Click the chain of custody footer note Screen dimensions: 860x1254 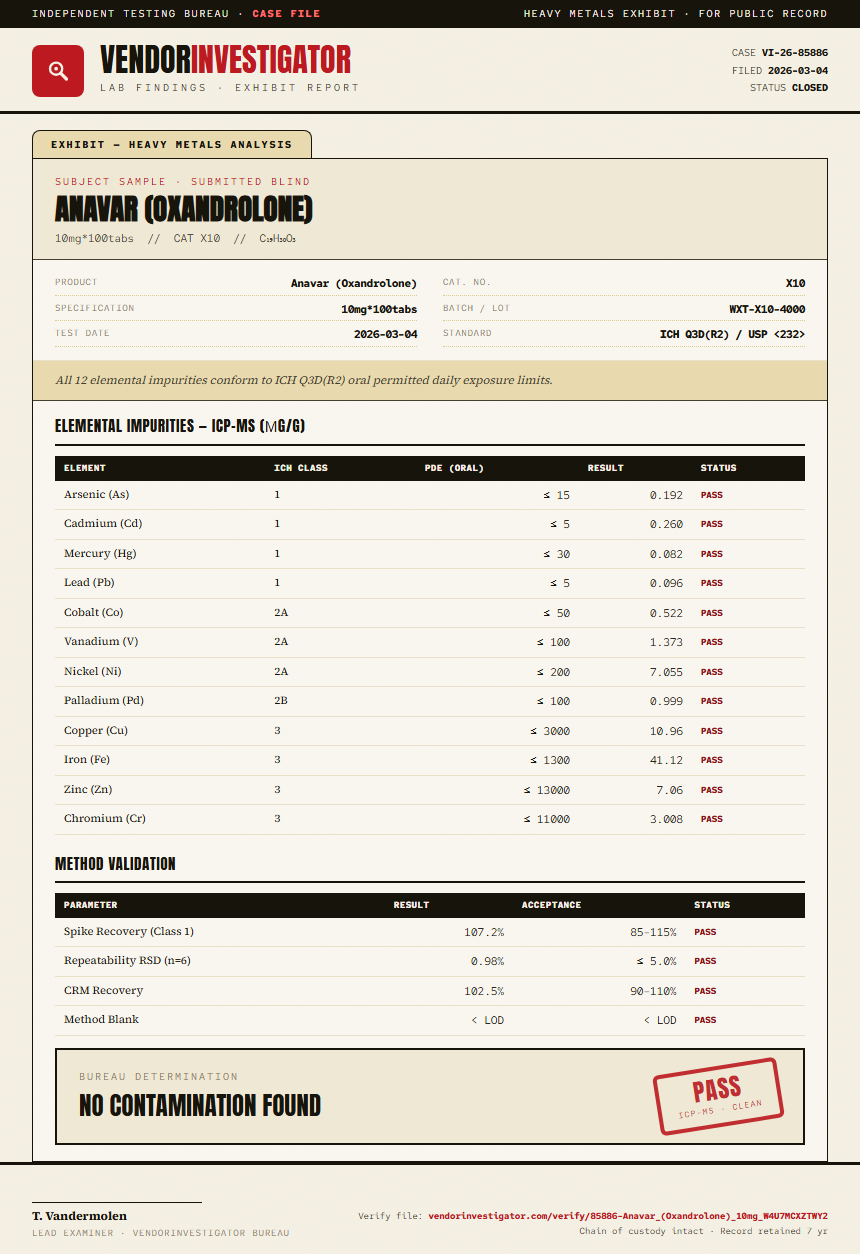click(x=703, y=1231)
